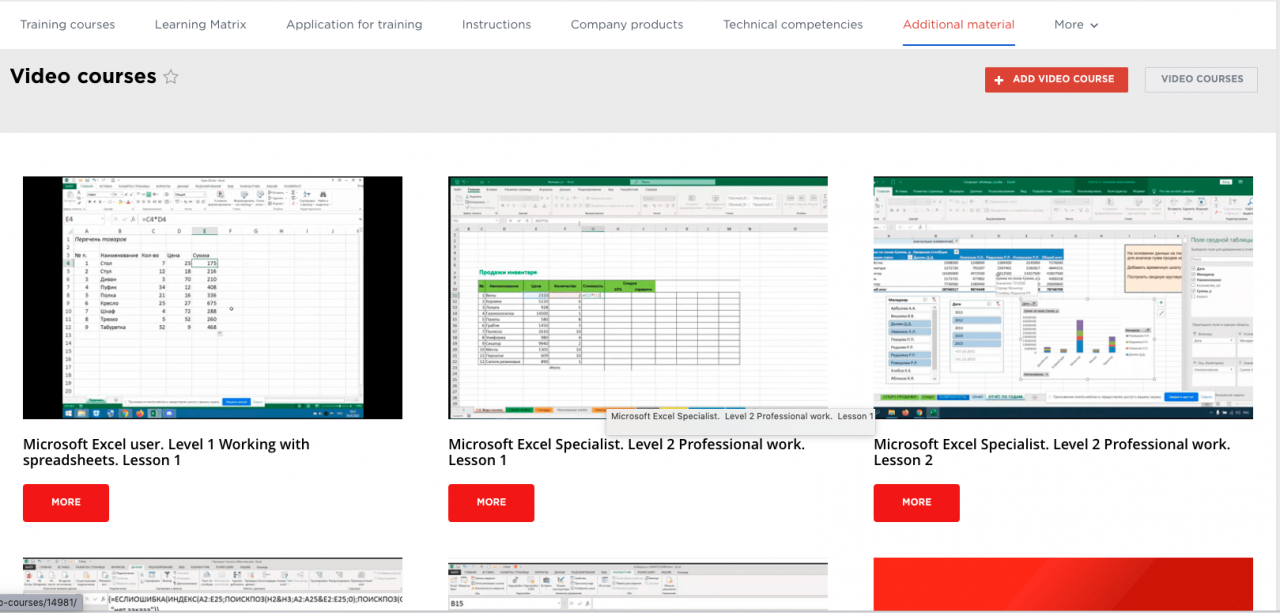Image resolution: width=1280 pixels, height=613 pixels.
Task: Click MORE under Excel Specialist Lesson 1
Action: coord(491,502)
